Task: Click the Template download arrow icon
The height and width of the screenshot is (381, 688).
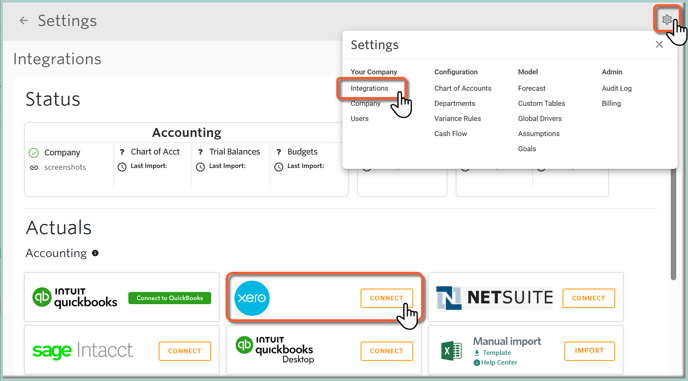Action: click(x=477, y=353)
